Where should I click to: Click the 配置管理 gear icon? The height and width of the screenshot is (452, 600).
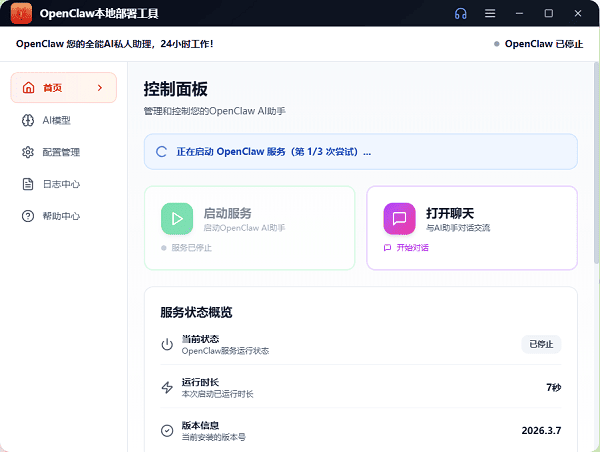(x=28, y=152)
